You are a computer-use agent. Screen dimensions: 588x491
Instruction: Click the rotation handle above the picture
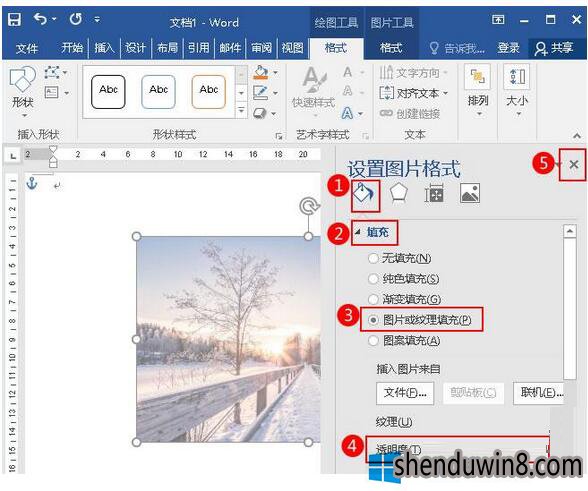point(309,206)
